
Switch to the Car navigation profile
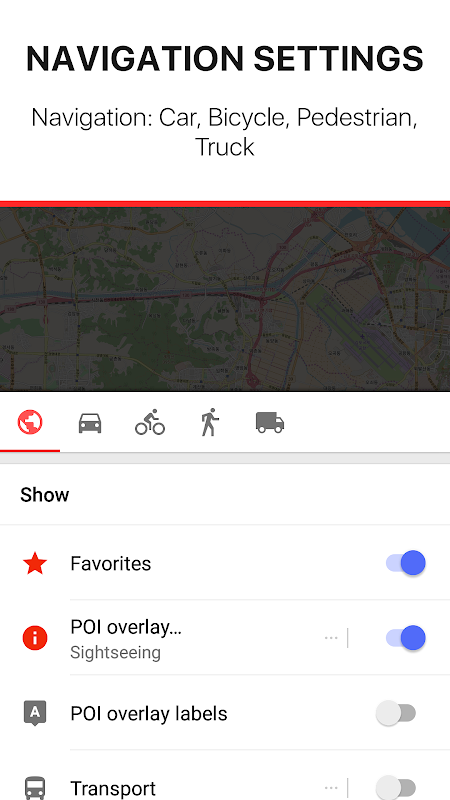click(x=90, y=423)
